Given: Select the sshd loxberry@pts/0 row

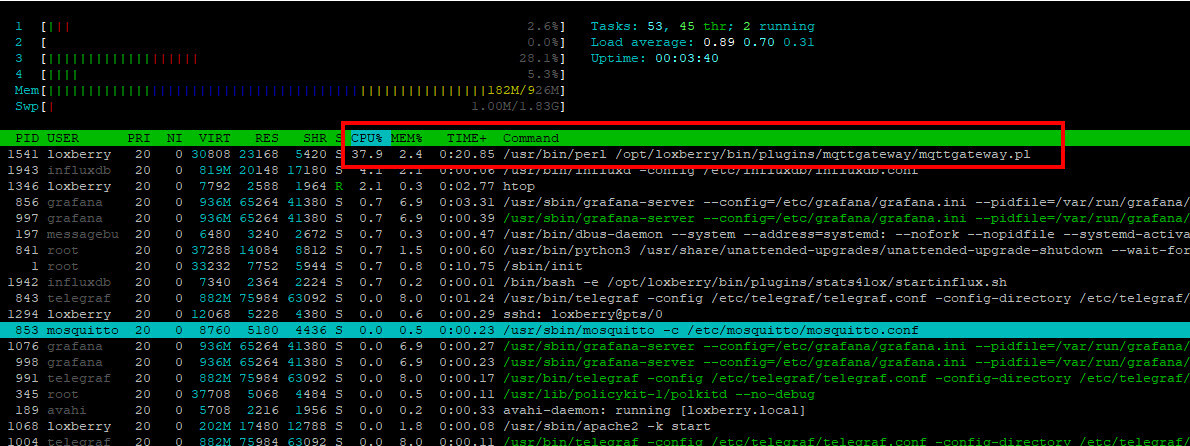Looking at the screenshot, I should pyautogui.click(x=595, y=314).
